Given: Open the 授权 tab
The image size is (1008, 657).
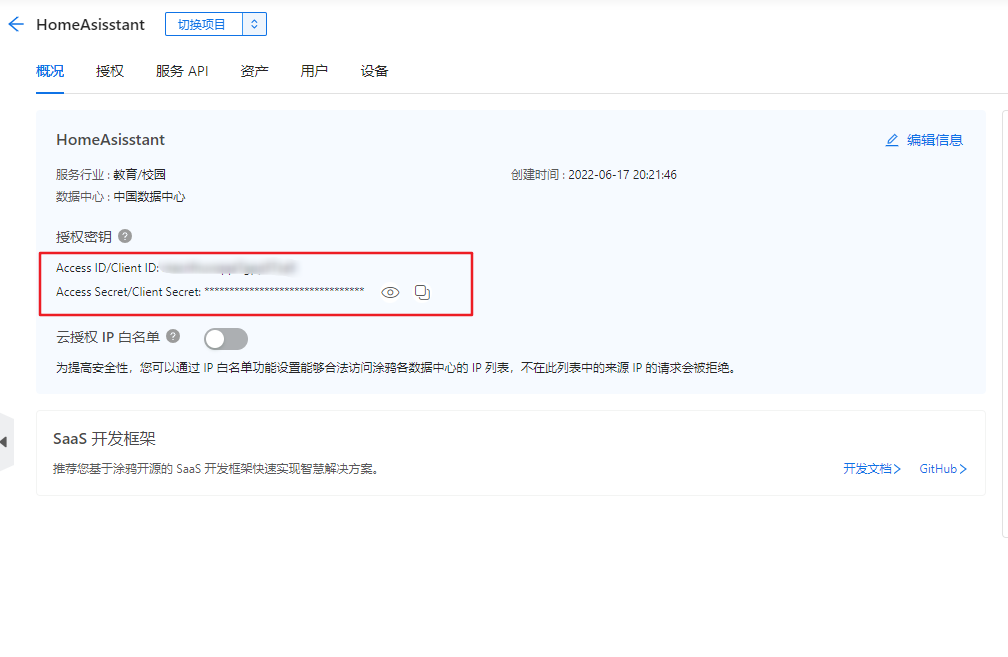Looking at the screenshot, I should pos(109,71).
